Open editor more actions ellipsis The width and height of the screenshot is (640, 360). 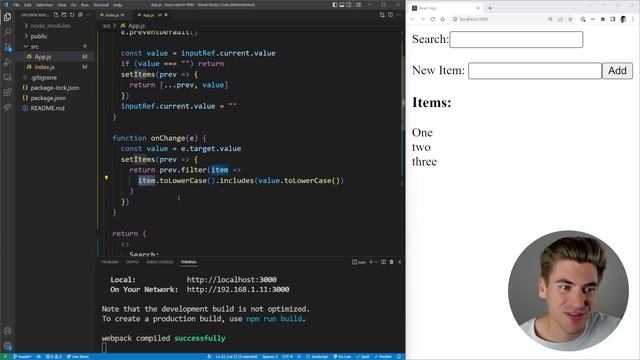point(399,15)
